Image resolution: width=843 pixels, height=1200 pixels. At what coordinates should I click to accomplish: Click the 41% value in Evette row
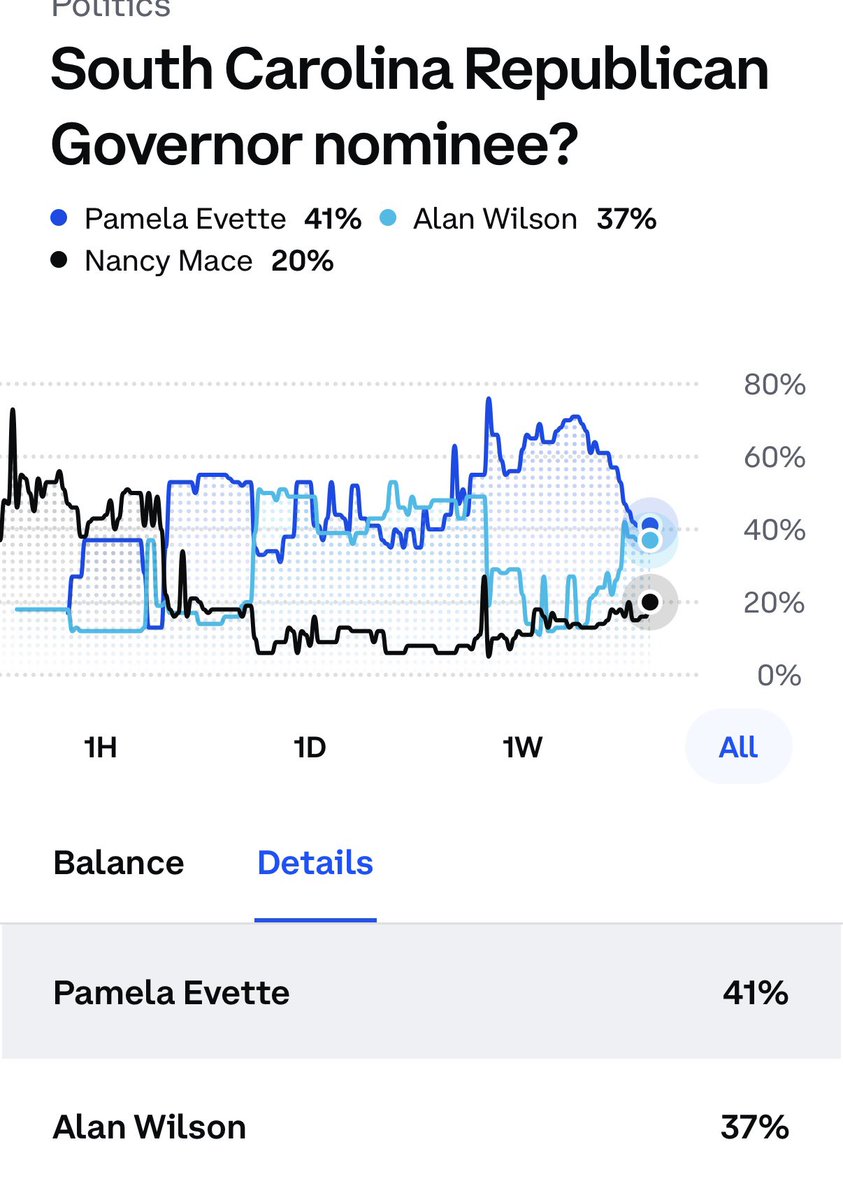tap(755, 992)
